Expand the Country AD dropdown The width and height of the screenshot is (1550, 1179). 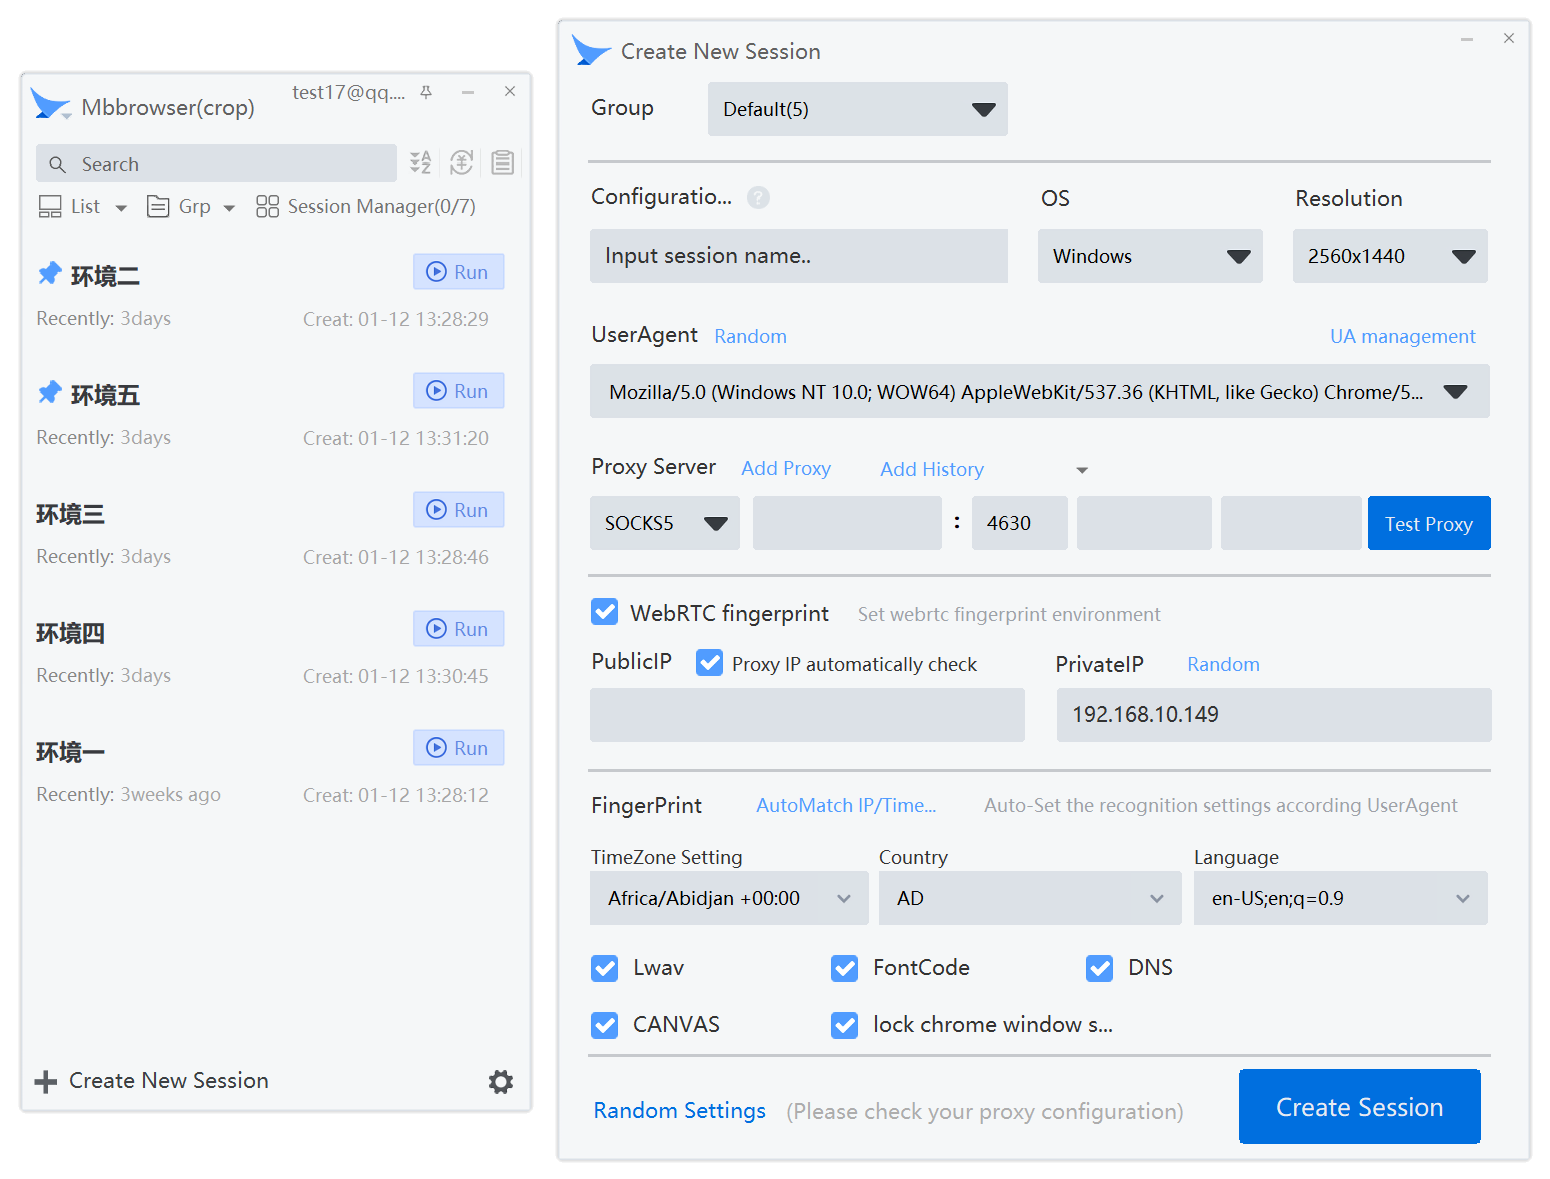tap(1030, 898)
